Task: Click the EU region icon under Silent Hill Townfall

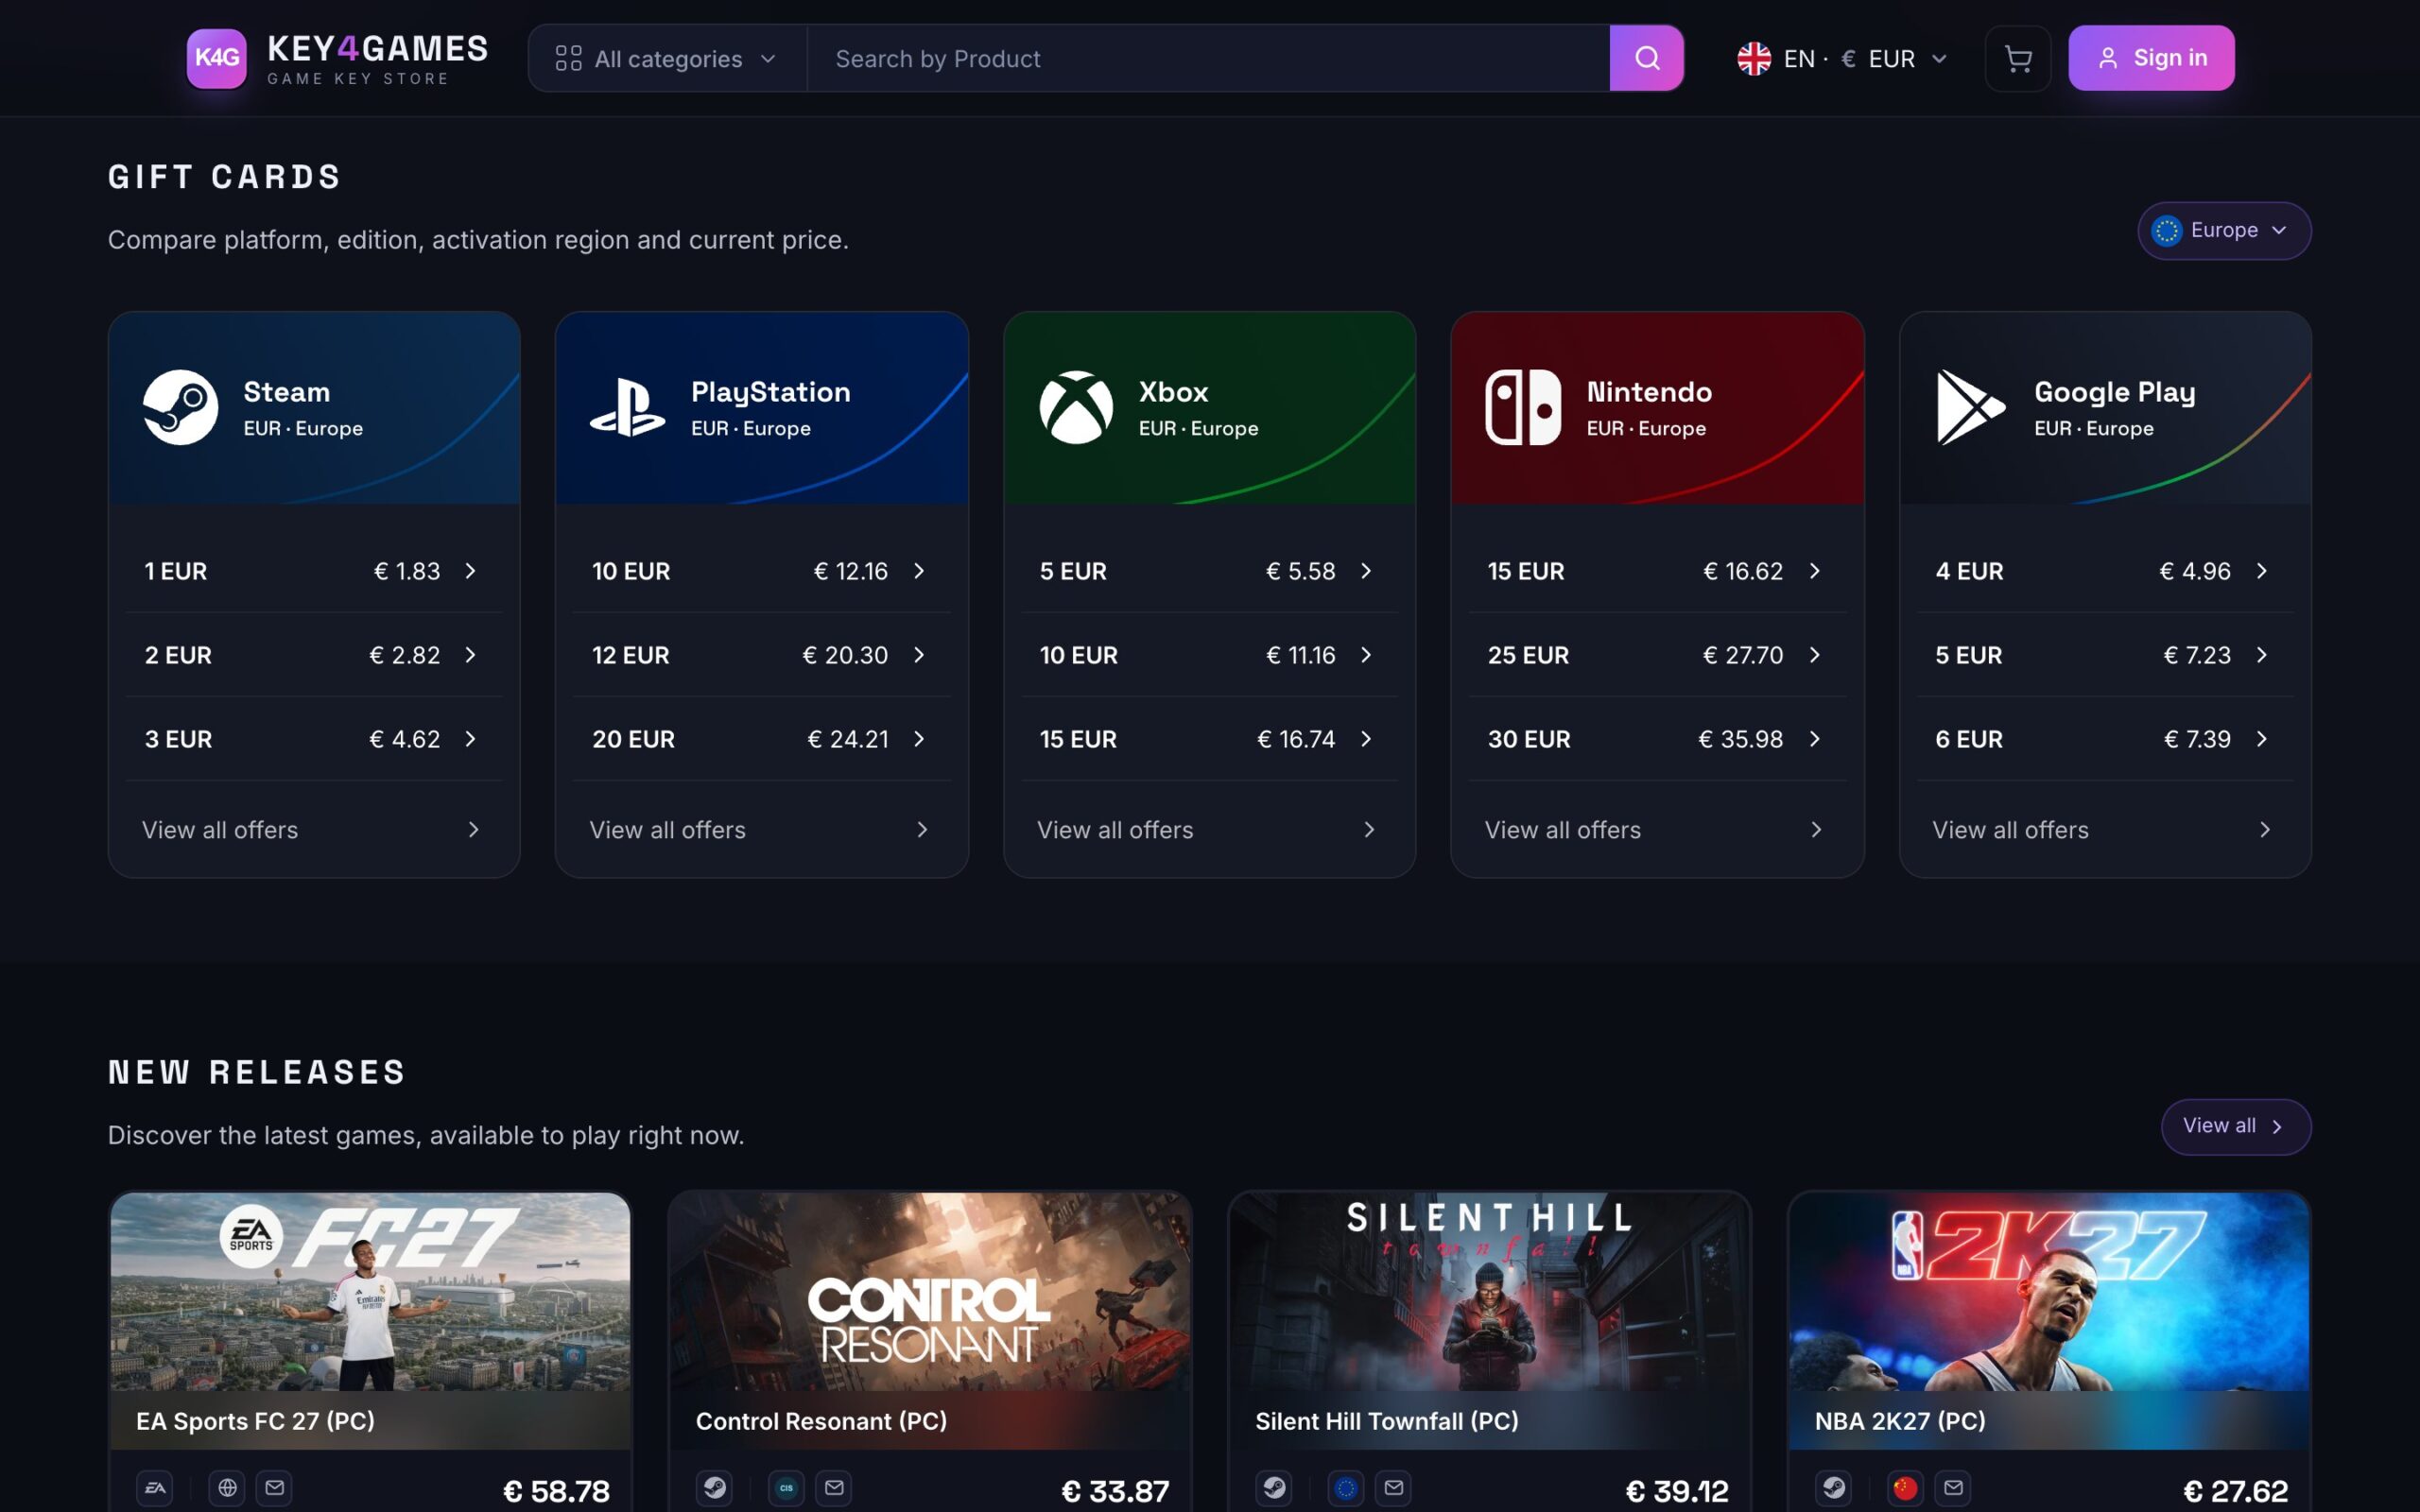Action: [1346, 1488]
